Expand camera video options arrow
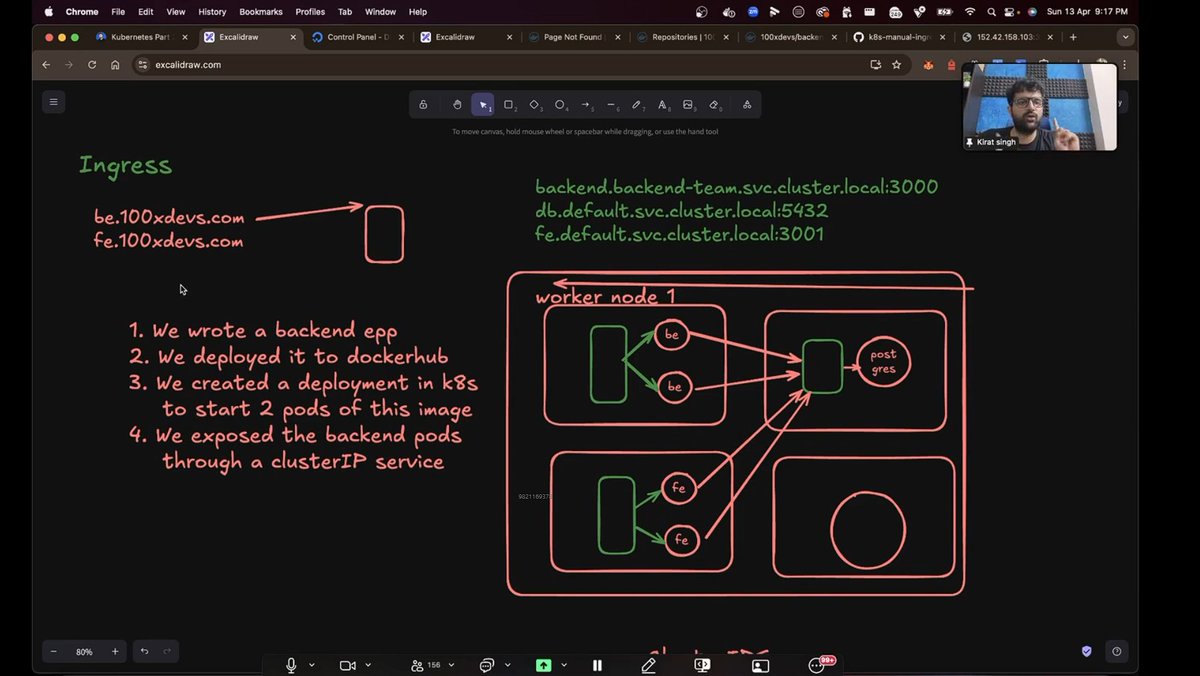 368,665
